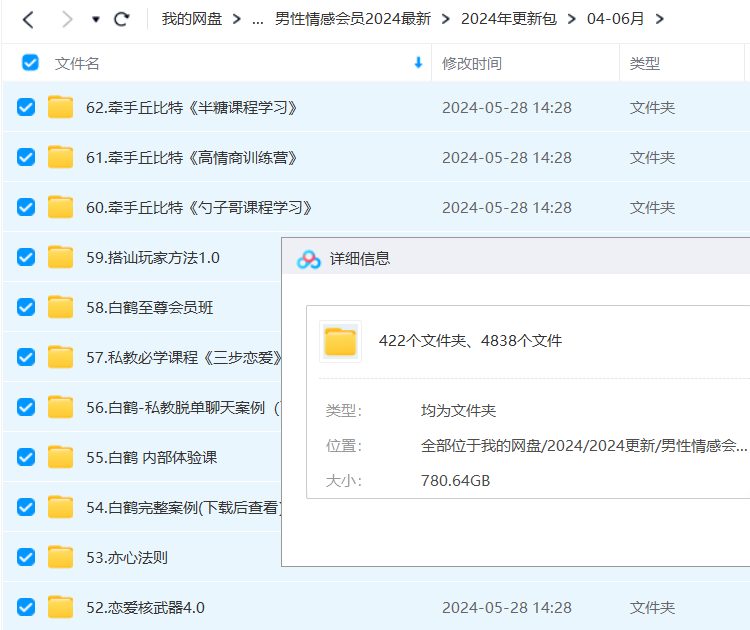Expand the chevron after 2024年更新包
Image resolution: width=750 pixels, height=630 pixels.
(572, 19)
